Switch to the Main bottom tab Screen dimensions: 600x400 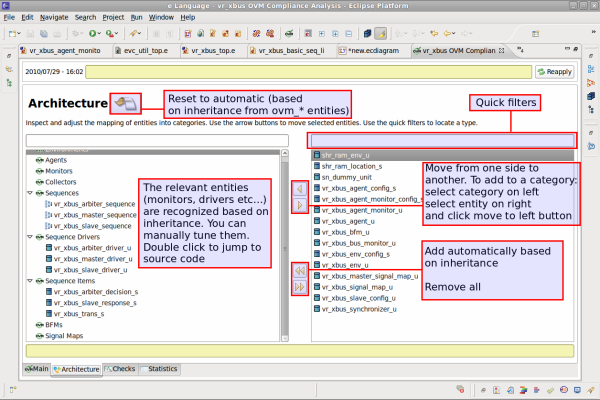click(x=37, y=369)
